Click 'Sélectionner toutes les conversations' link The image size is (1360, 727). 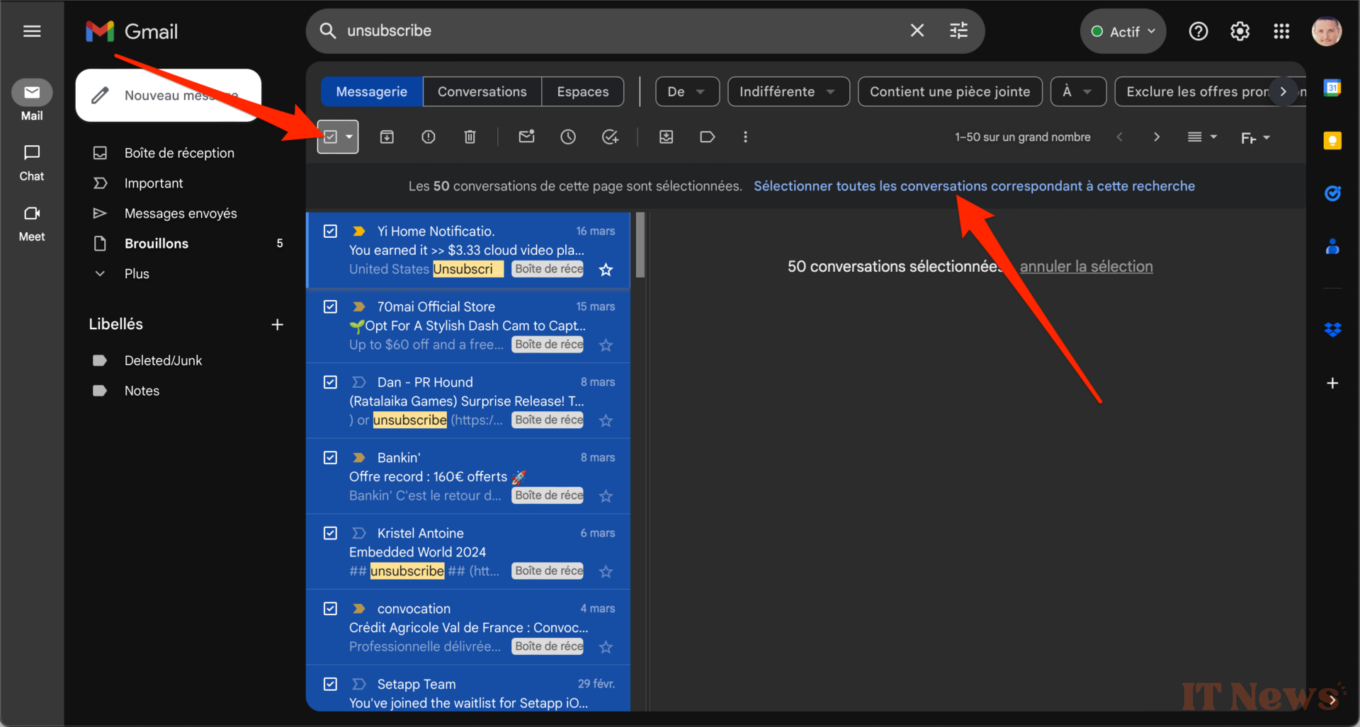pyautogui.click(x=974, y=186)
